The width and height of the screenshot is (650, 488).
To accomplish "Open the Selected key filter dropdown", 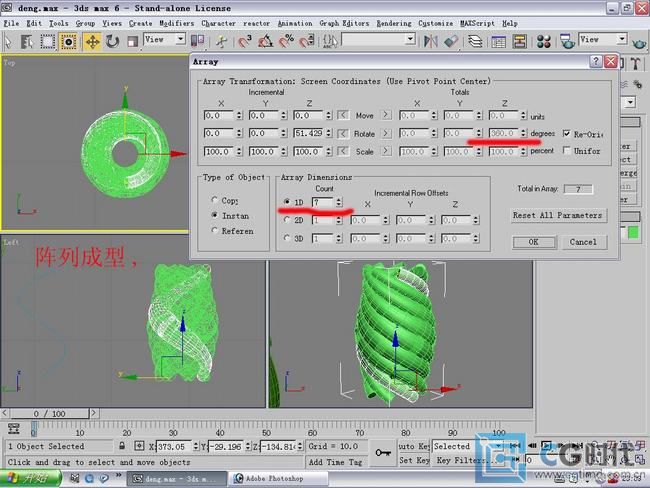I will [499, 446].
